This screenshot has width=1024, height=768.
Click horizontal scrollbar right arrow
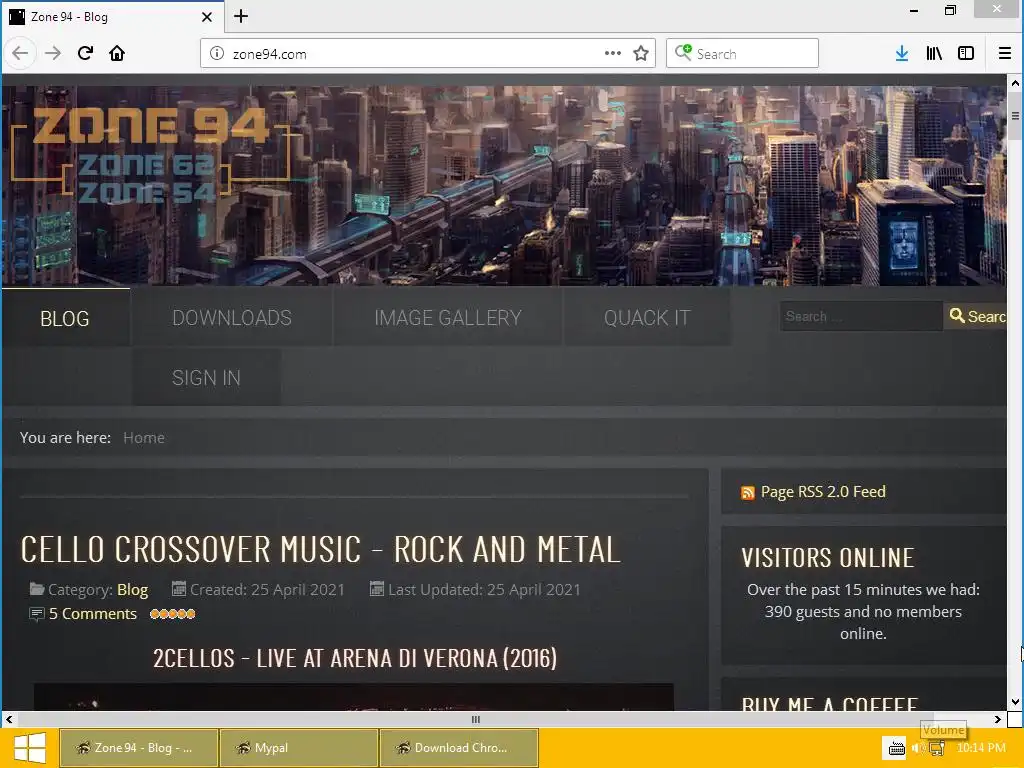(997, 719)
